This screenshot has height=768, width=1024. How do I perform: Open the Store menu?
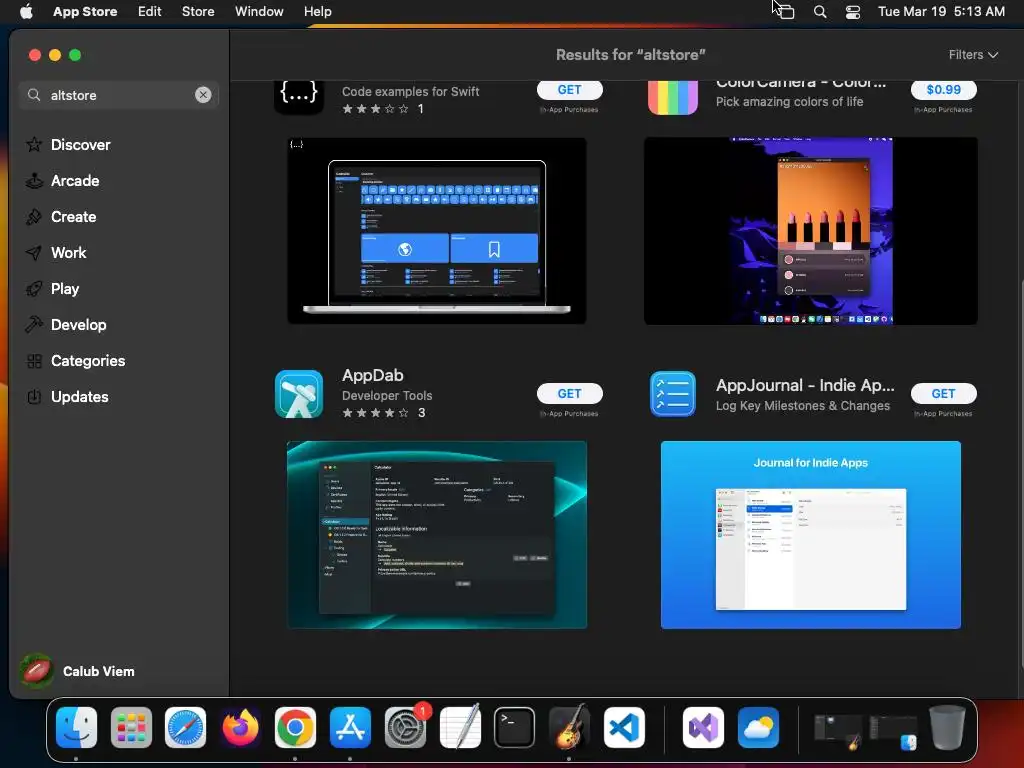198,11
